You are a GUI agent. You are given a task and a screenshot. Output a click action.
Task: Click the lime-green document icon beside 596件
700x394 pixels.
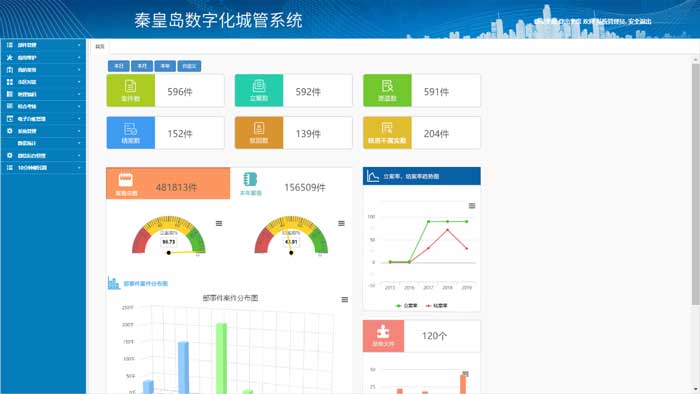point(130,86)
